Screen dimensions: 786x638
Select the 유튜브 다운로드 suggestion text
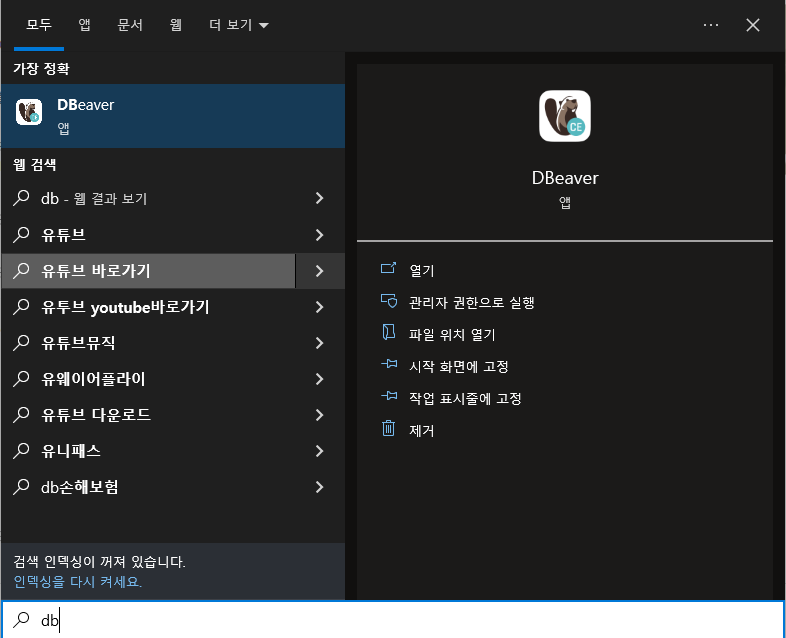coord(96,415)
